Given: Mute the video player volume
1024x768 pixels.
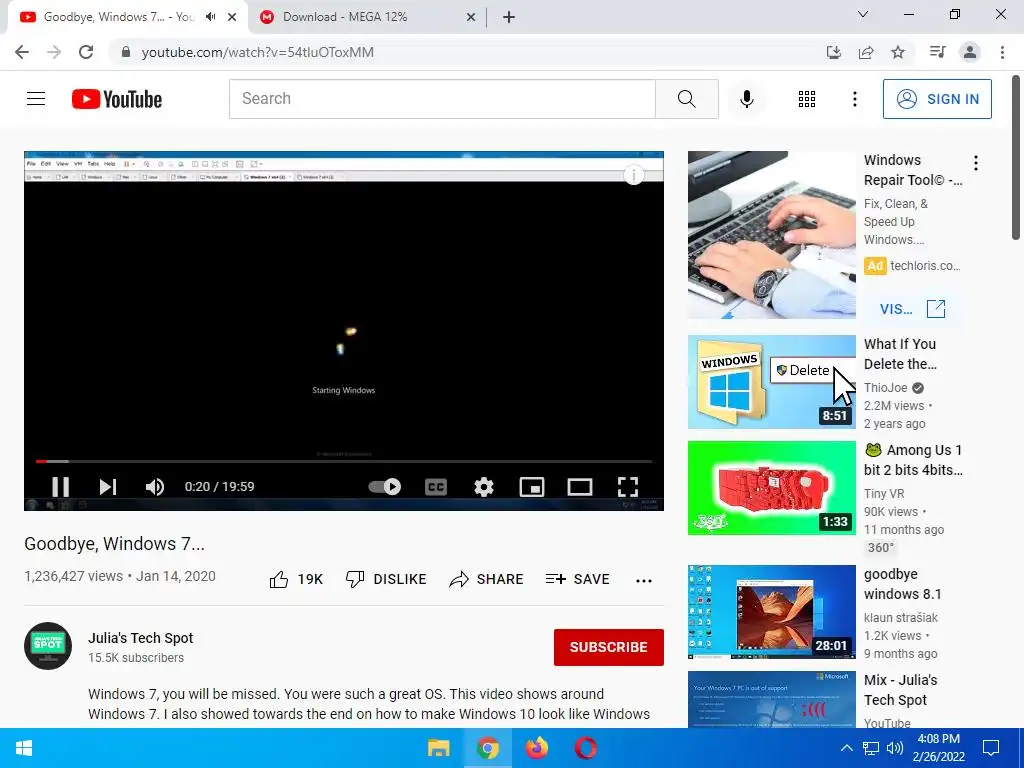Looking at the screenshot, I should pos(155,487).
